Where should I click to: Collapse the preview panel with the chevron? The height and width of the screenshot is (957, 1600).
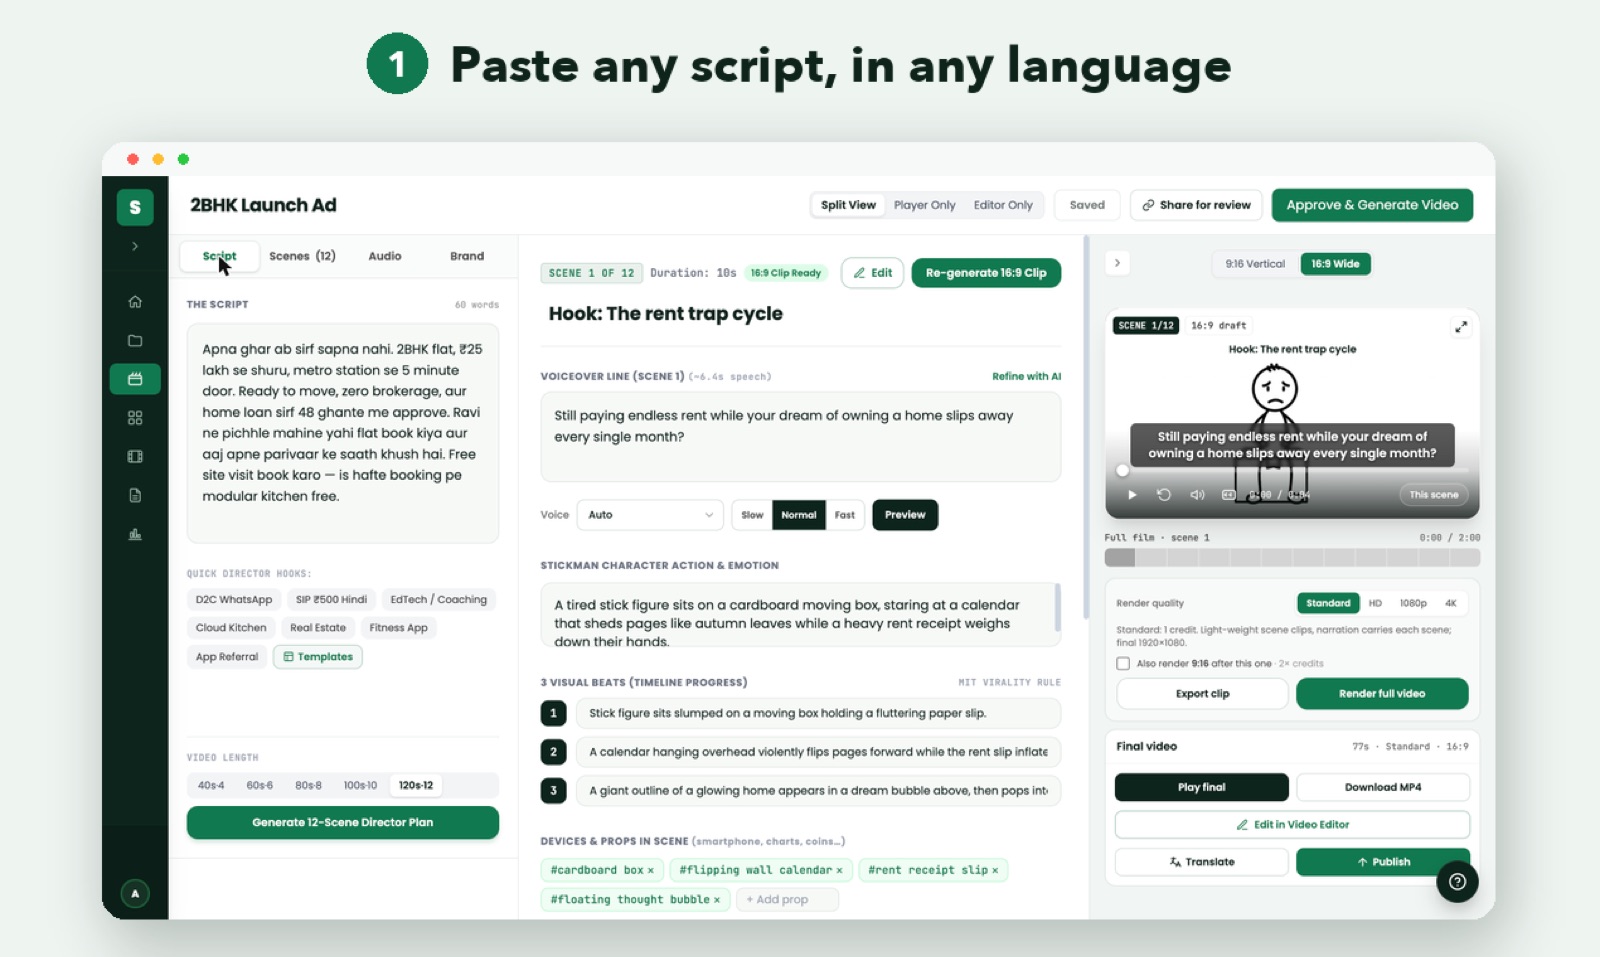click(x=1117, y=263)
